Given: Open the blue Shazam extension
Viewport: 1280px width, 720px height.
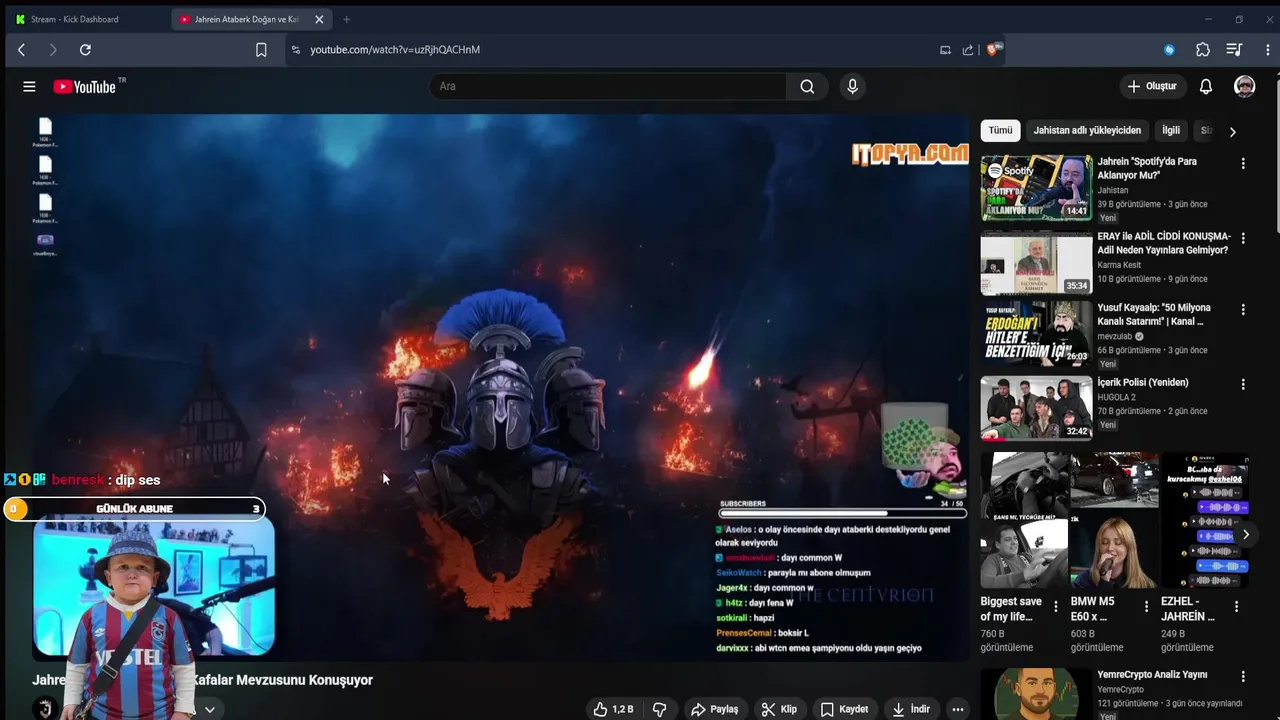Looking at the screenshot, I should point(1169,49).
